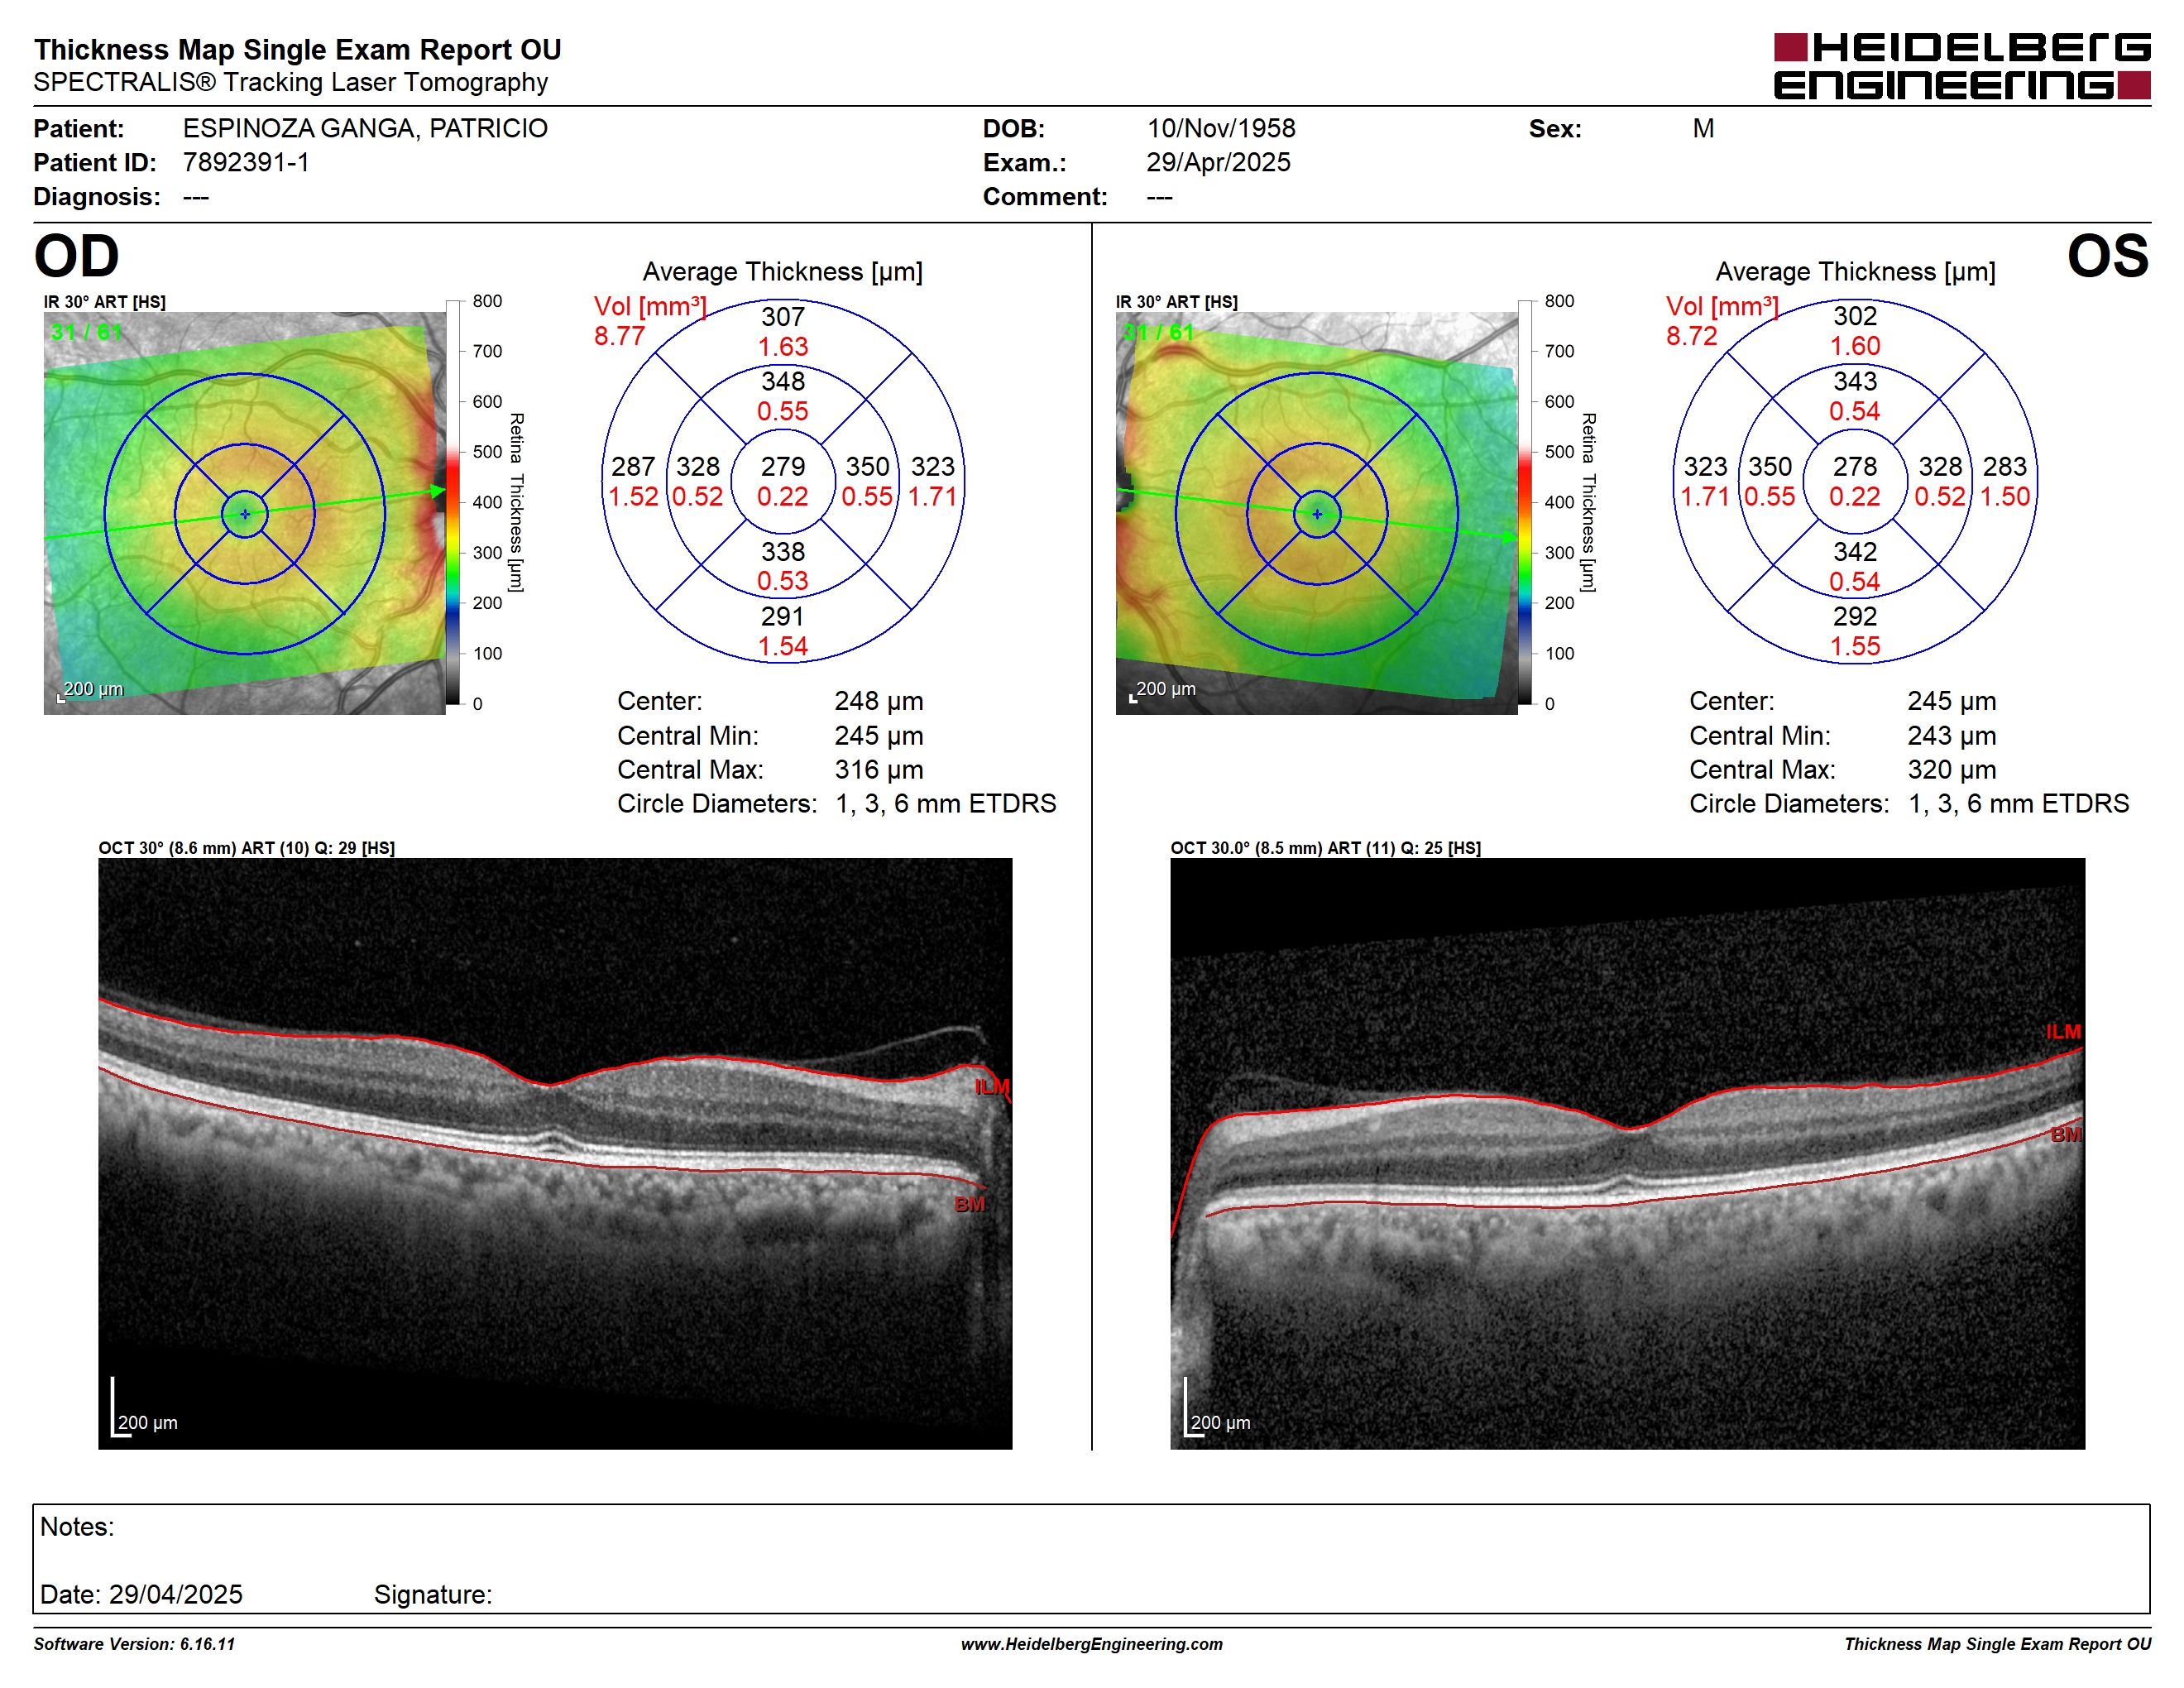Click the report title Thickness Map Single Exam Report OU
The height and width of the screenshot is (1688, 2184).
(298, 50)
